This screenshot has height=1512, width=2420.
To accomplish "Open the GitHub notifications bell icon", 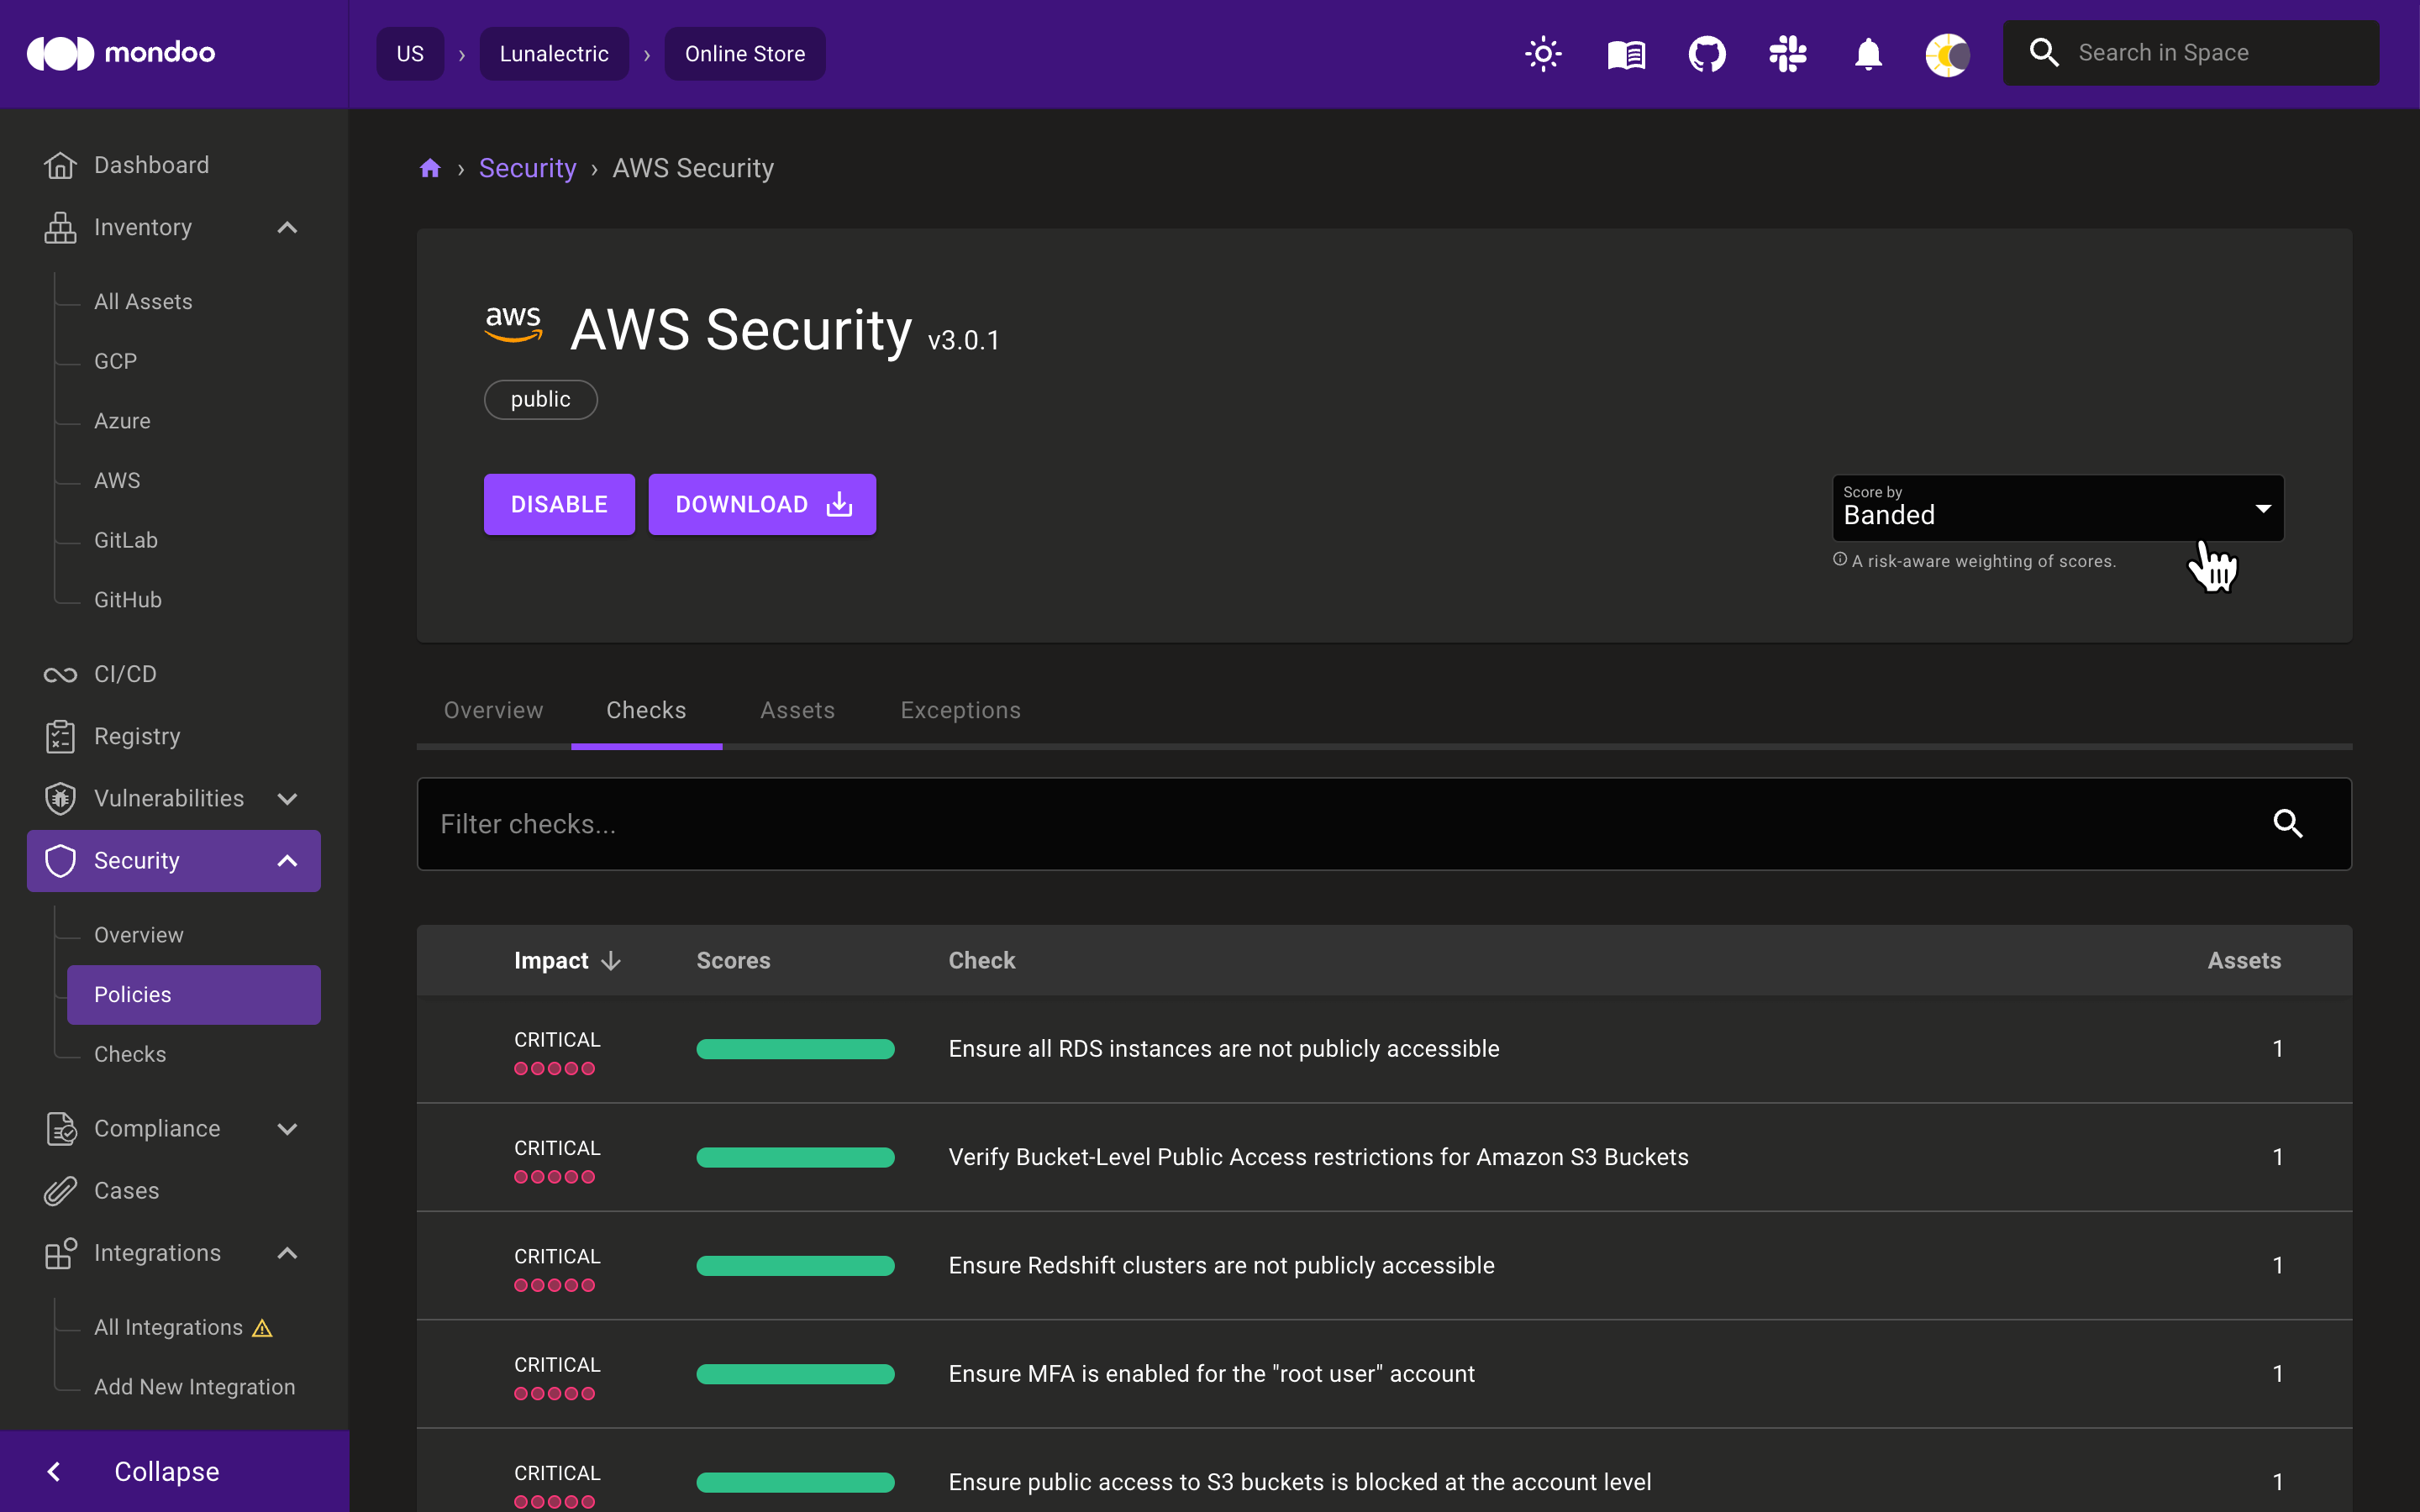I will (x=1868, y=52).
